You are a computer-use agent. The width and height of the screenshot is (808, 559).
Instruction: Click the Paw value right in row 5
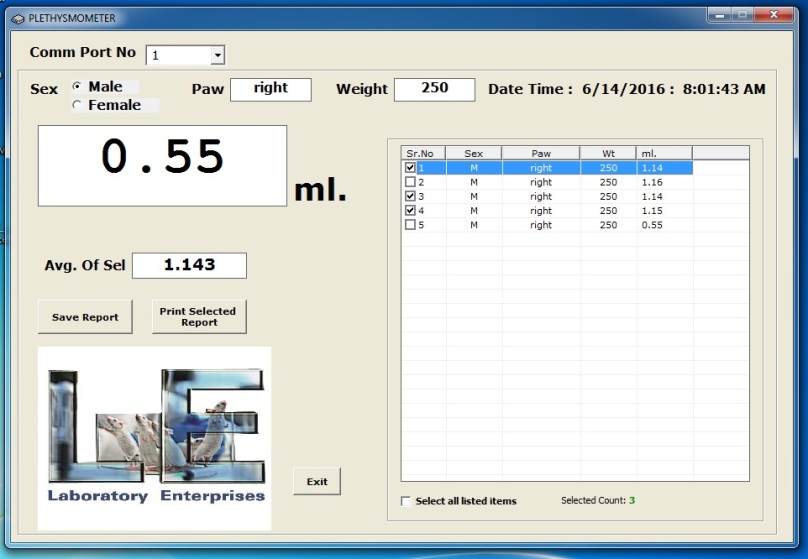coord(541,225)
